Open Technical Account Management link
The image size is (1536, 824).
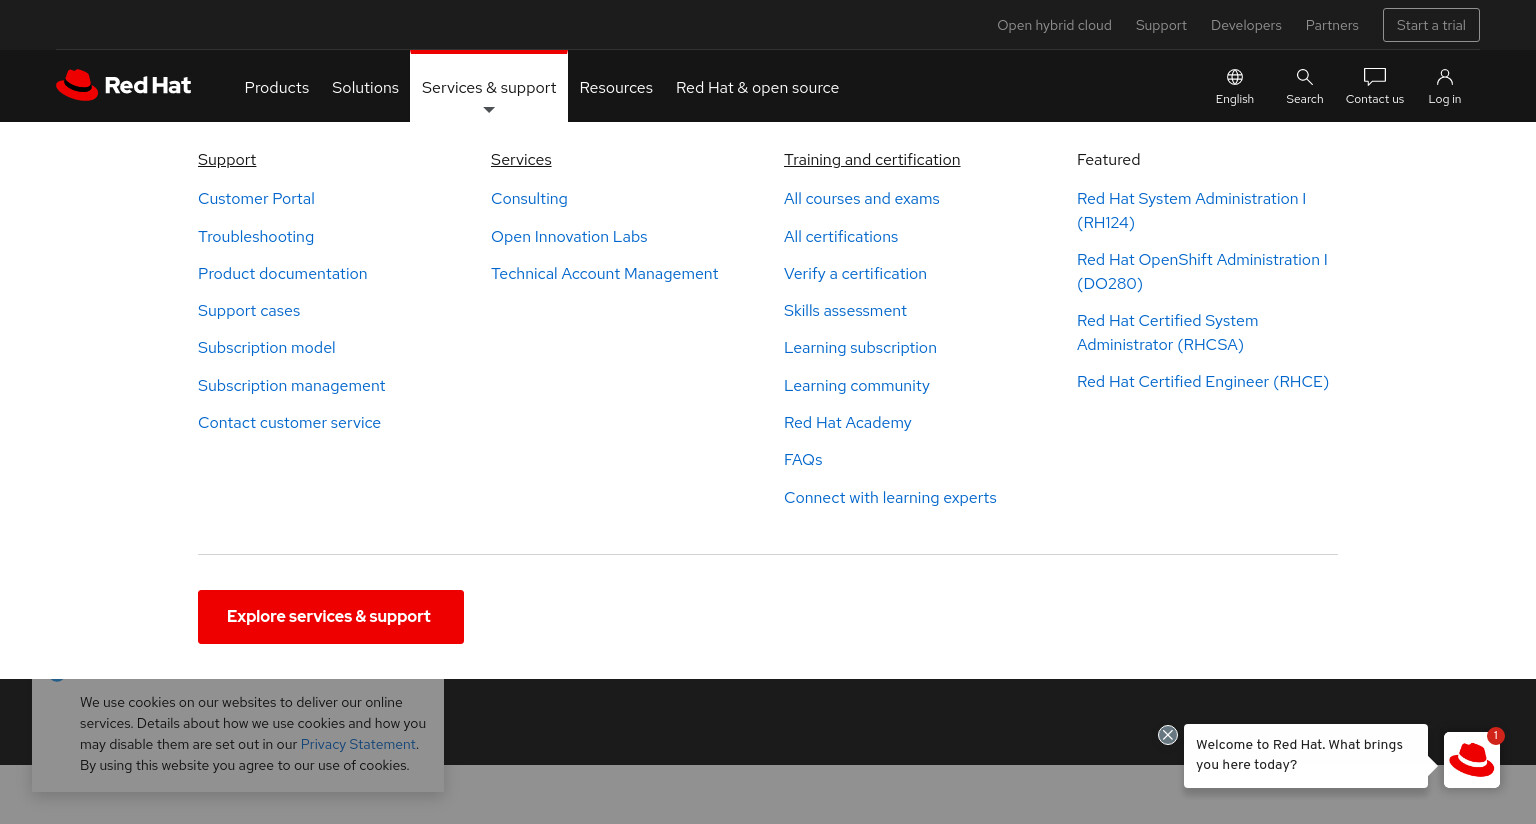coord(604,273)
